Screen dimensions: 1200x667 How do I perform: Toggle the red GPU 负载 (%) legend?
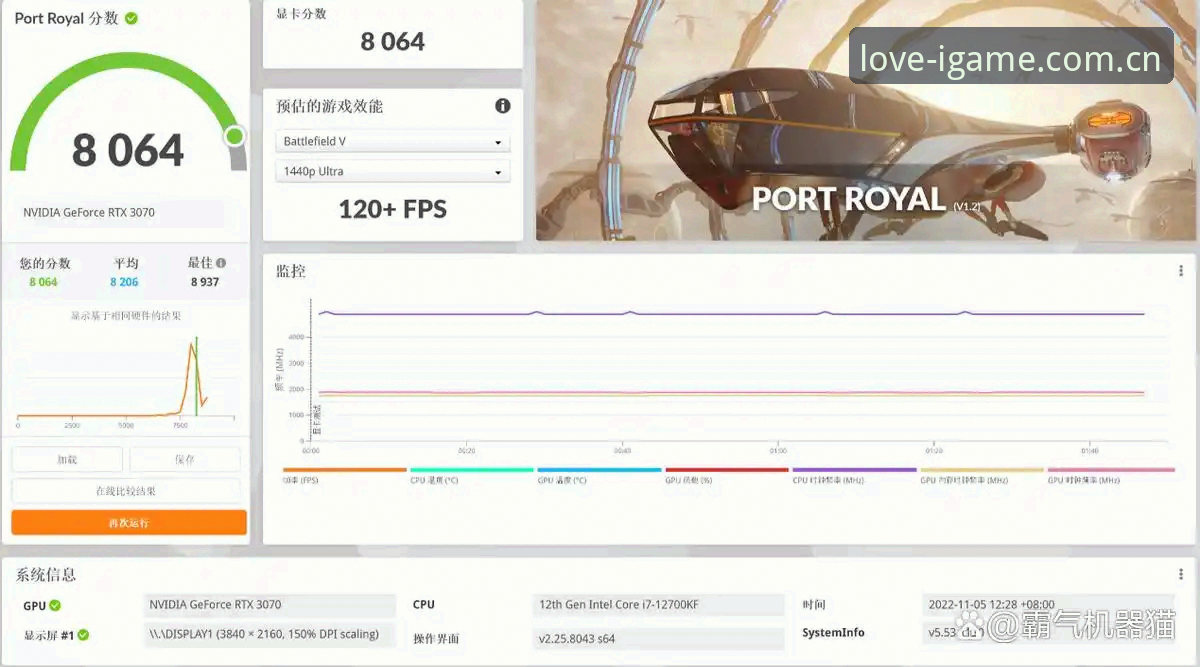(x=727, y=476)
